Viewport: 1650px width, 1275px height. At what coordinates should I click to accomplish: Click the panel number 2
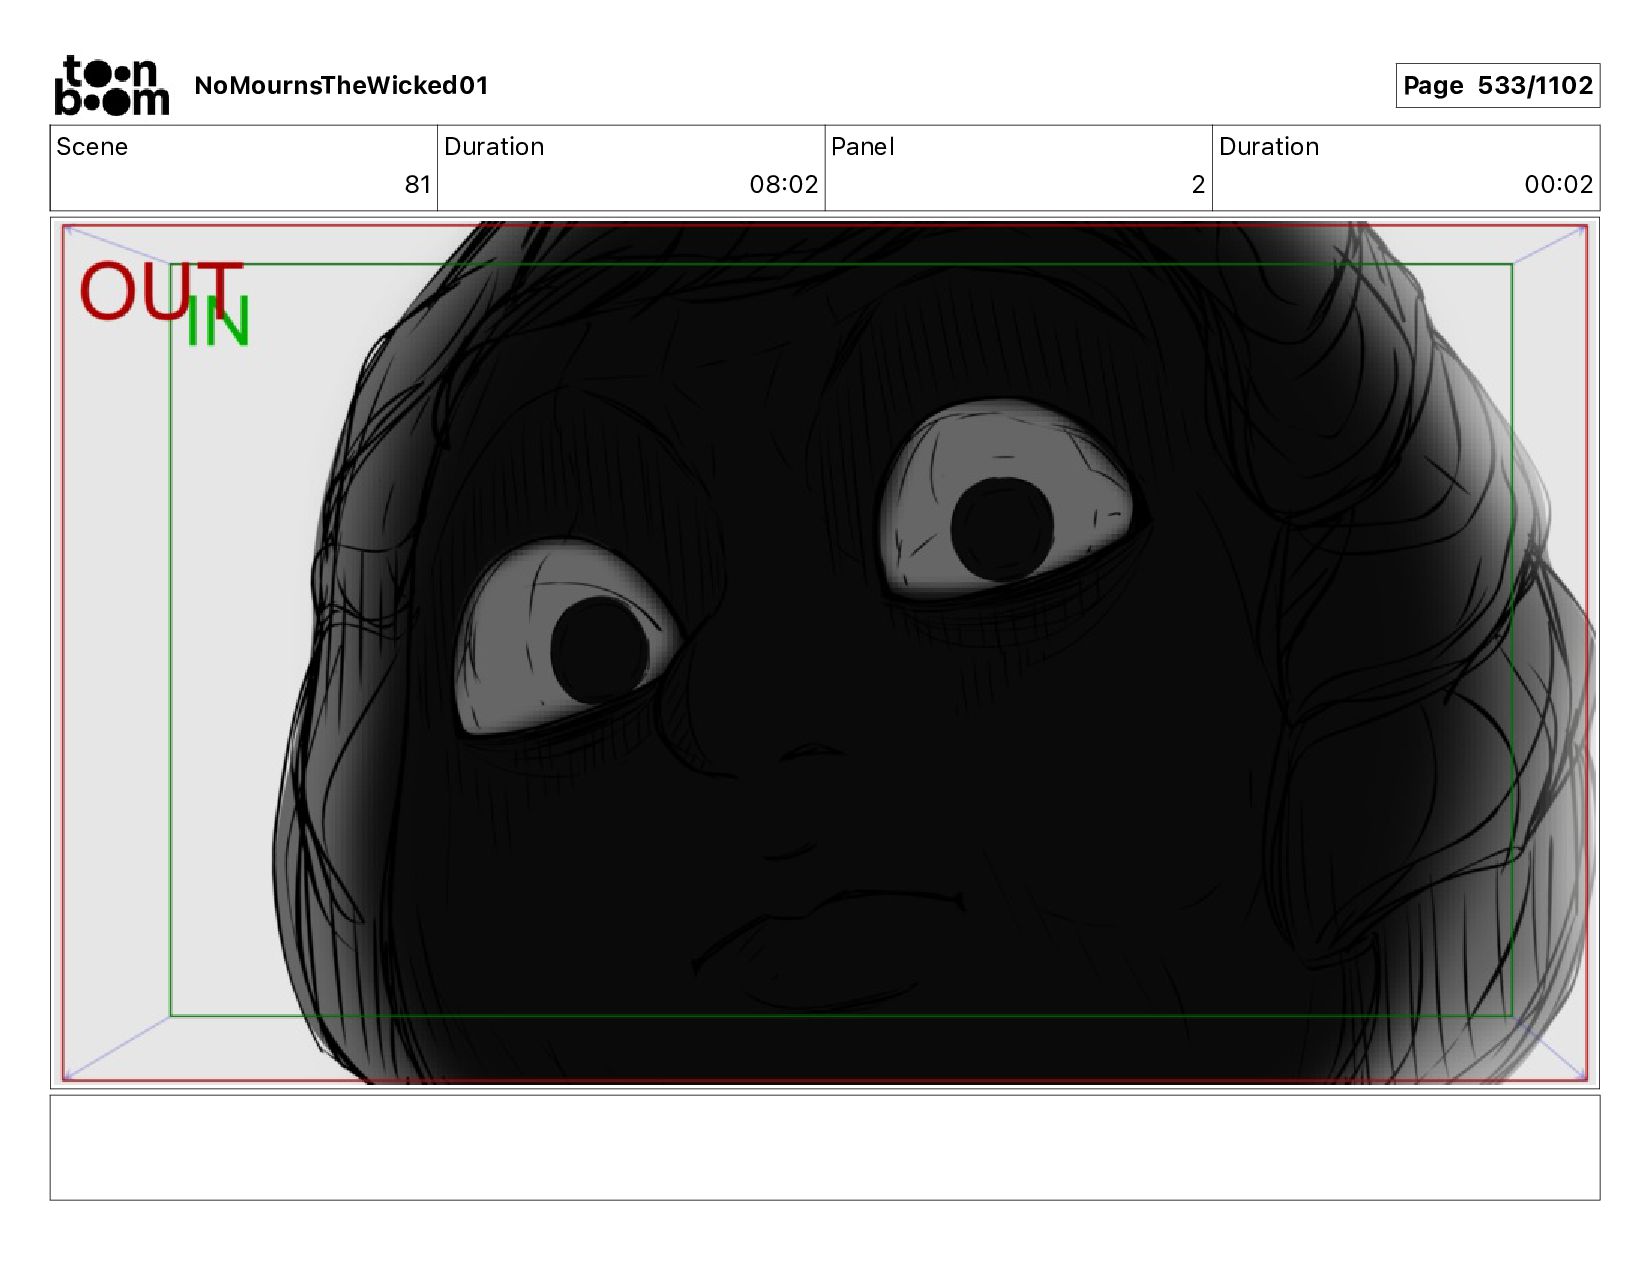point(1198,184)
